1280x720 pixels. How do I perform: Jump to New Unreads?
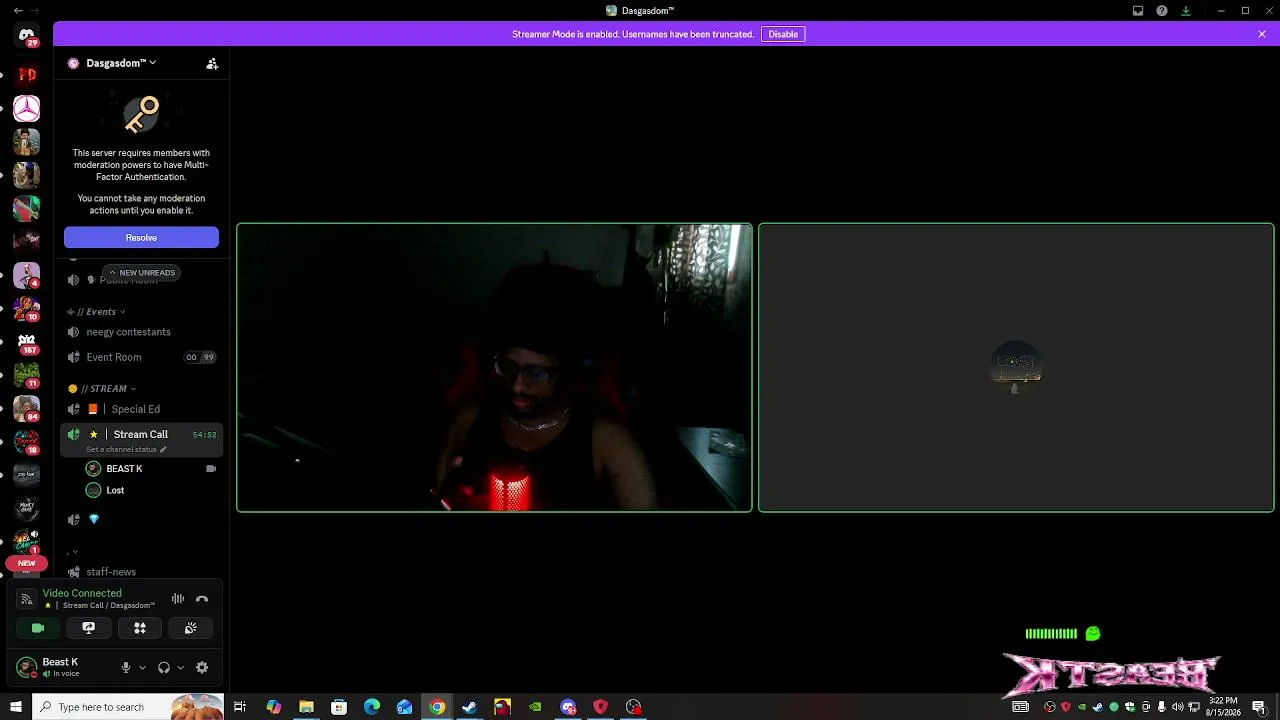[142, 272]
